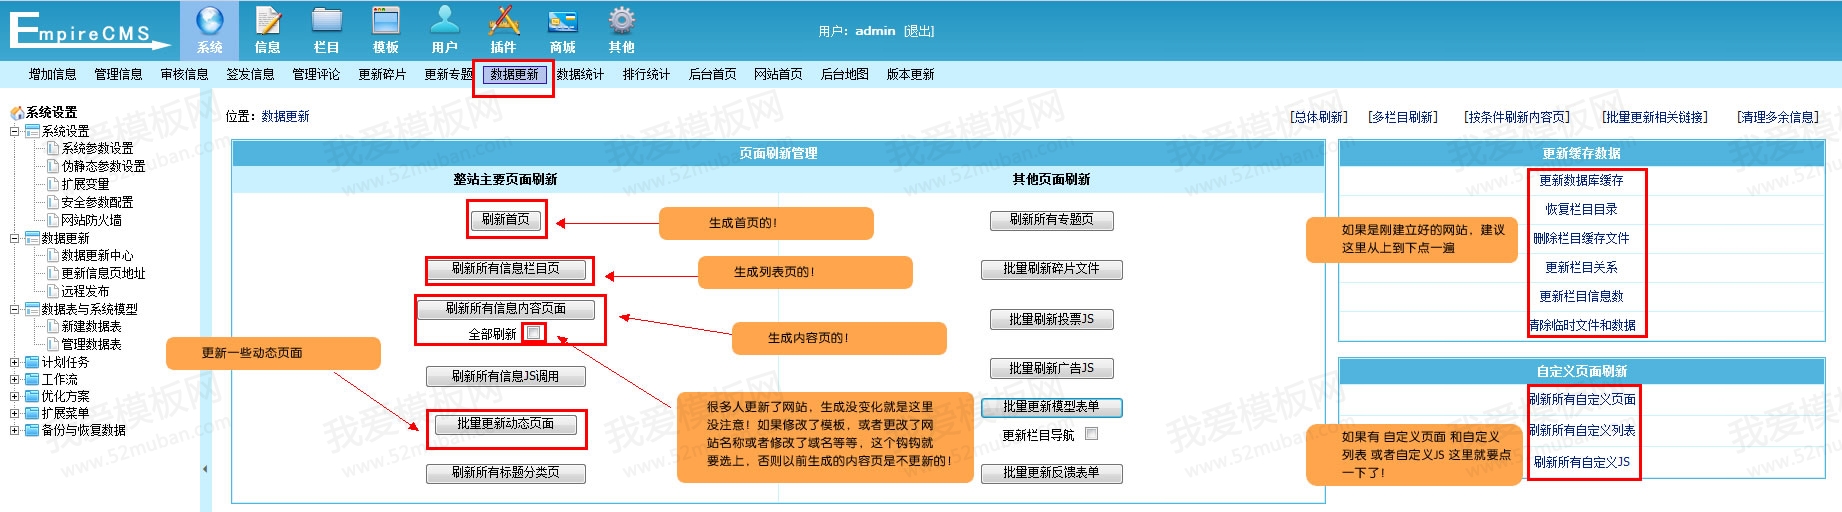Viewport: 1842px width, 512px height.
Task: Open the 商城 shop icon
Action: (x=563, y=21)
